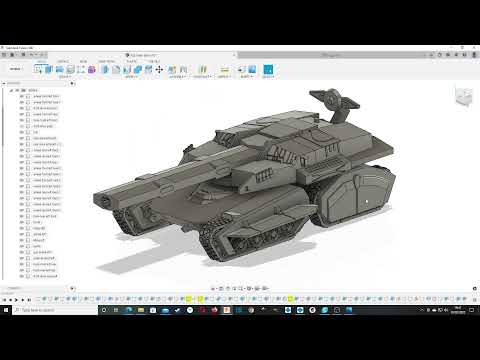Switch to the SHEET METAL toolbar tab
The height and width of the screenshot is (360, 480).
pos(107,61)
